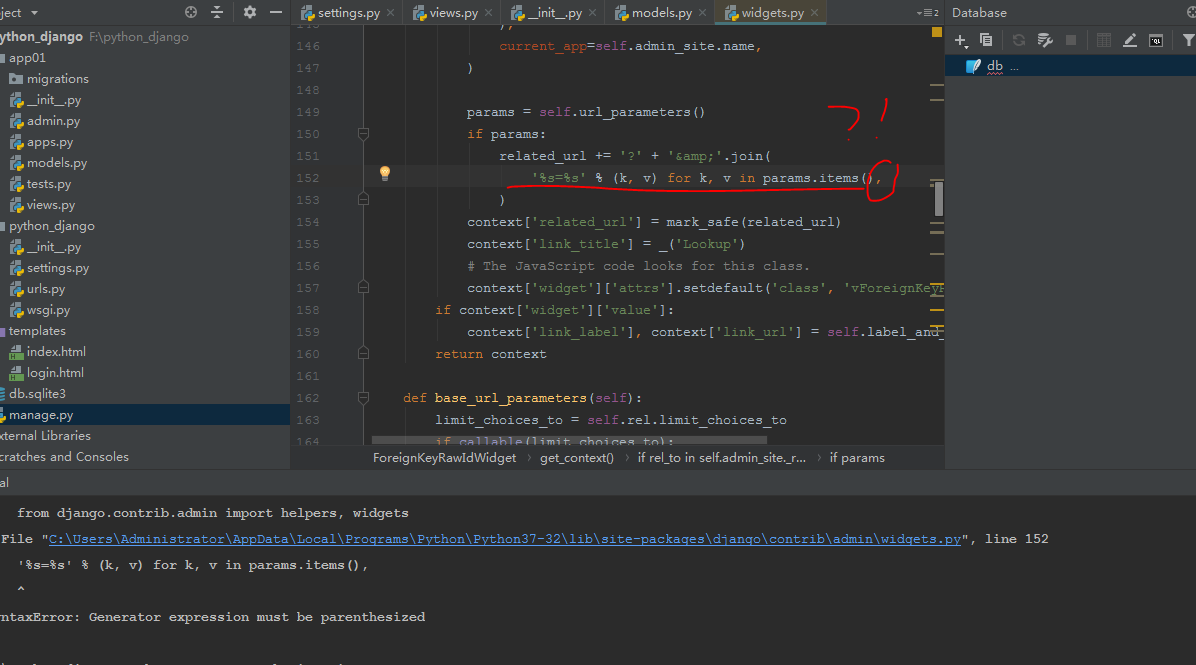Click the stop/disconnect square icon
This screenshot has height=665, width=1196.
tap(1071, 40)
